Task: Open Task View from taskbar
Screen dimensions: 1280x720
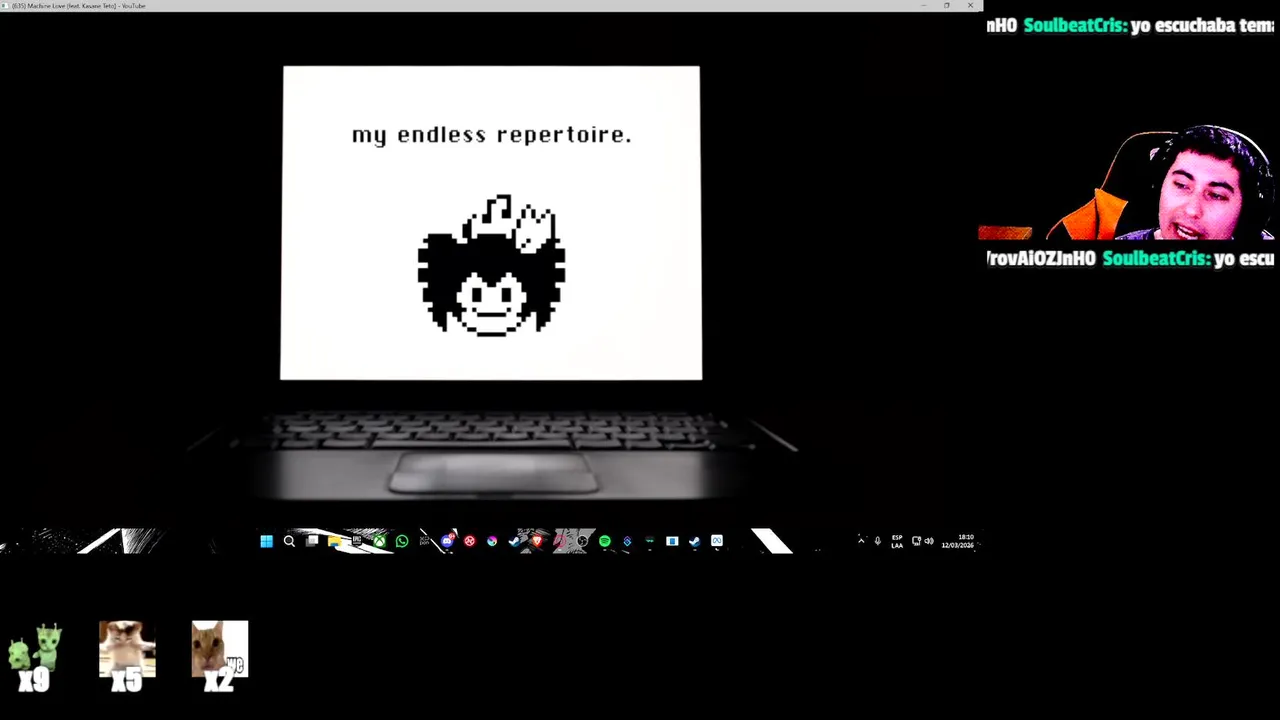Action: coord(312,541)
